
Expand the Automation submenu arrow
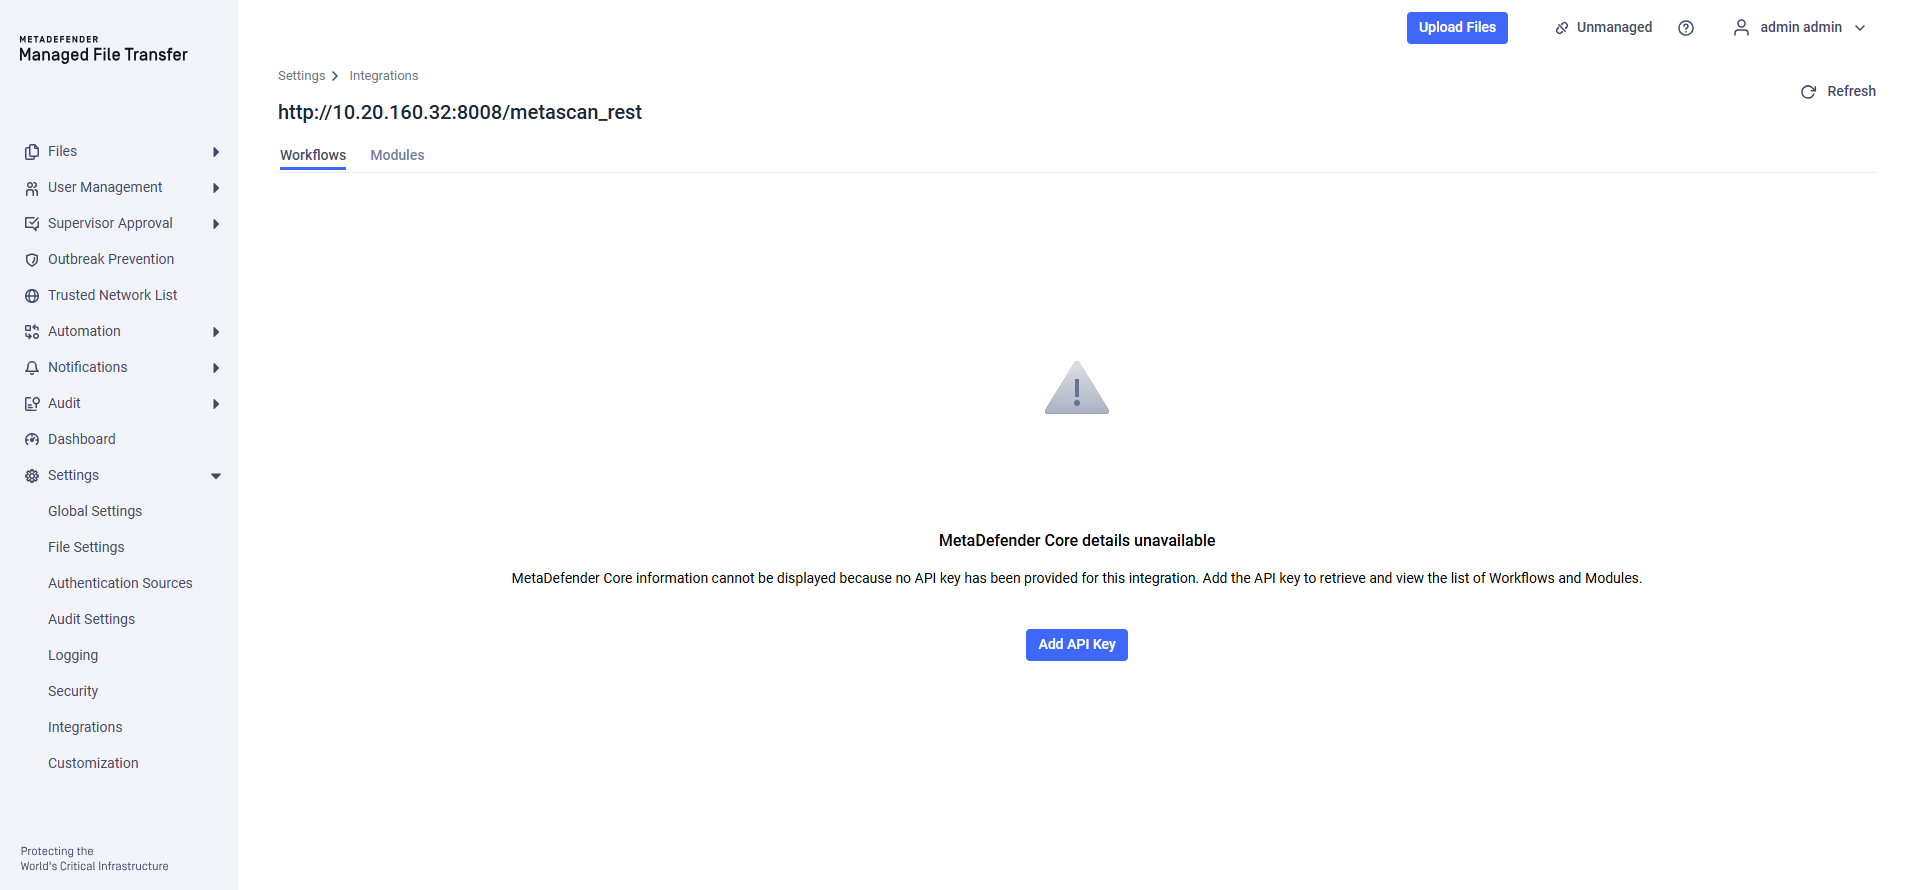click(x=216, y=332)
